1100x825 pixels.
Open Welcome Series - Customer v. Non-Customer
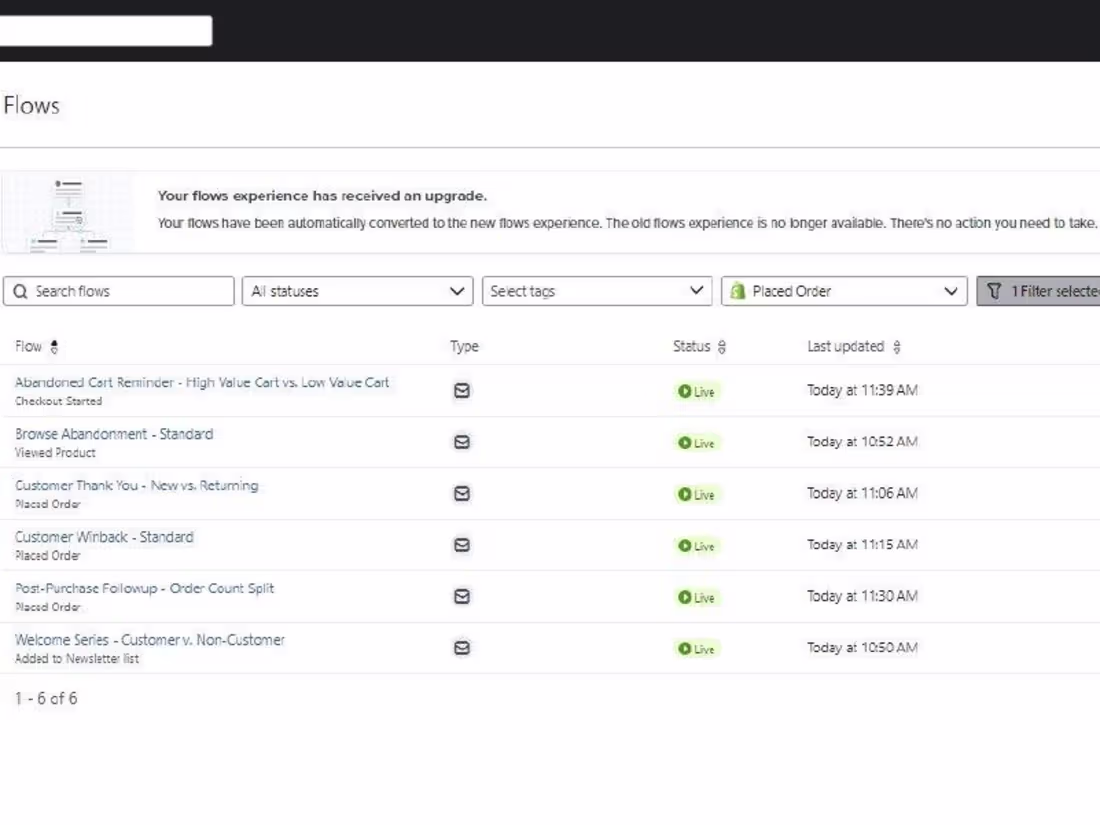pyautogui.click(x=150, y=640)
